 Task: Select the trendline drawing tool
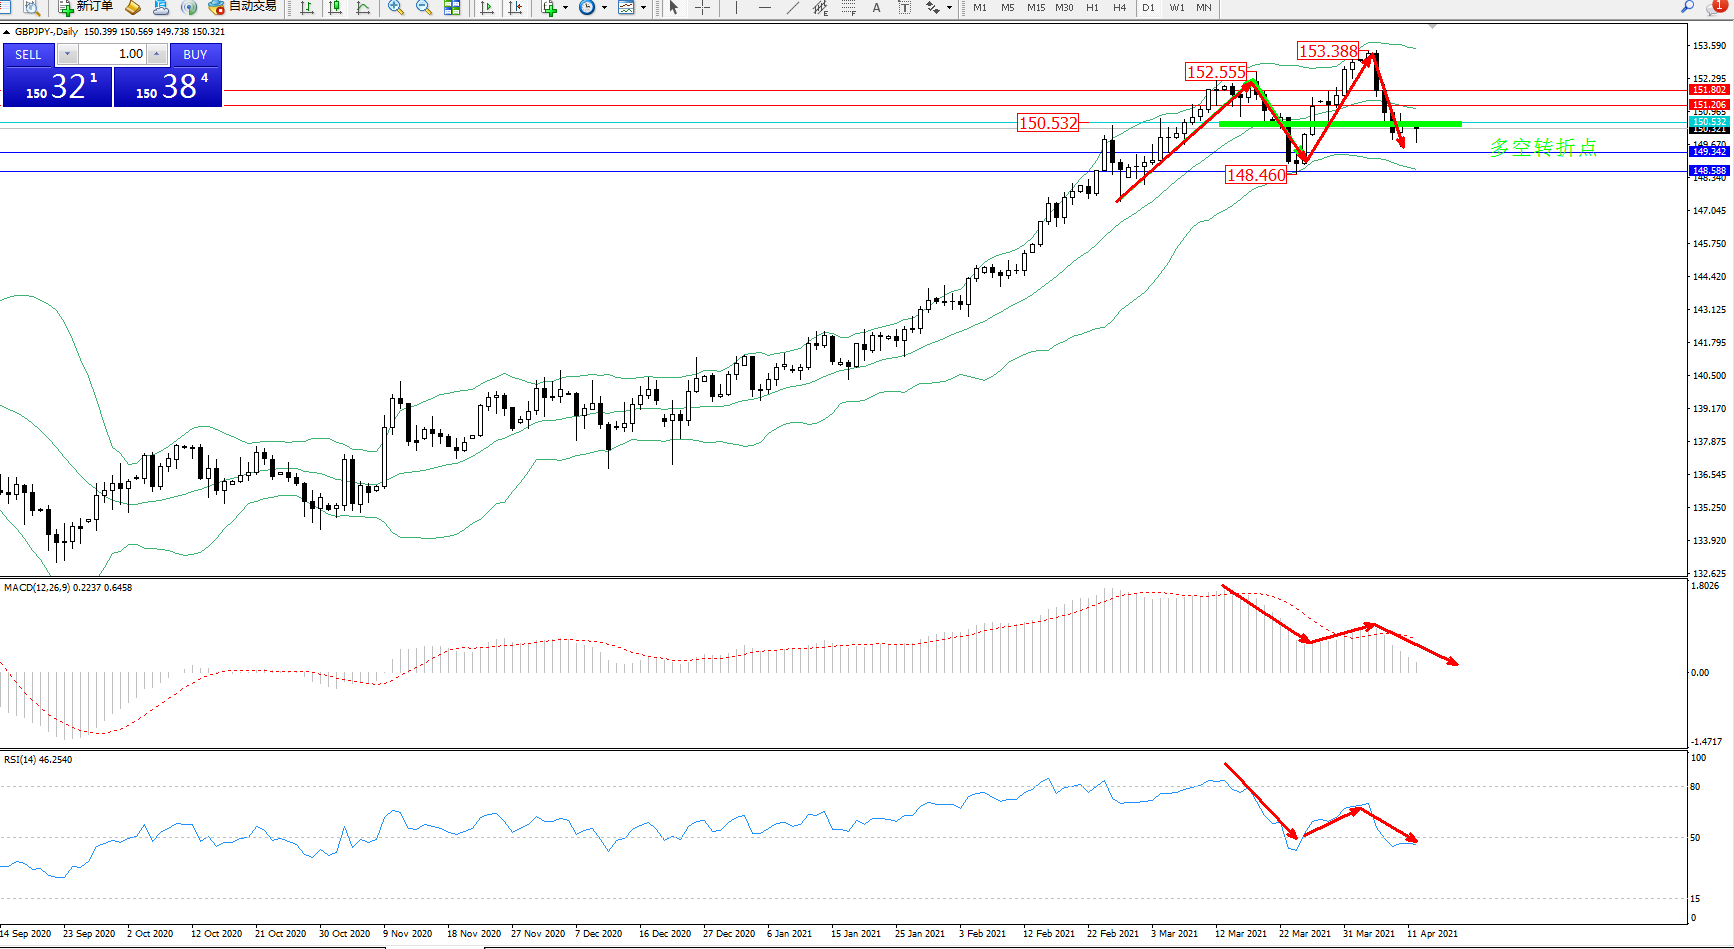pyautogui.click(x=793, y=8)
